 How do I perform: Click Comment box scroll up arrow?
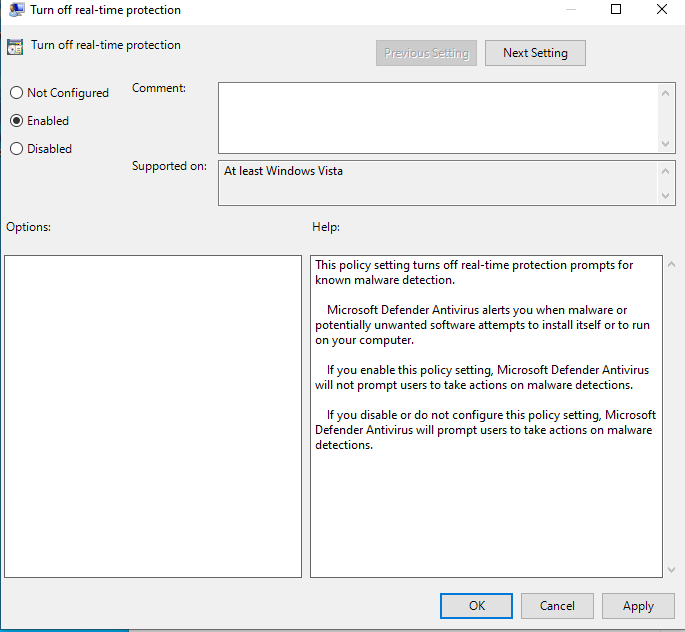tap(665, 93)
